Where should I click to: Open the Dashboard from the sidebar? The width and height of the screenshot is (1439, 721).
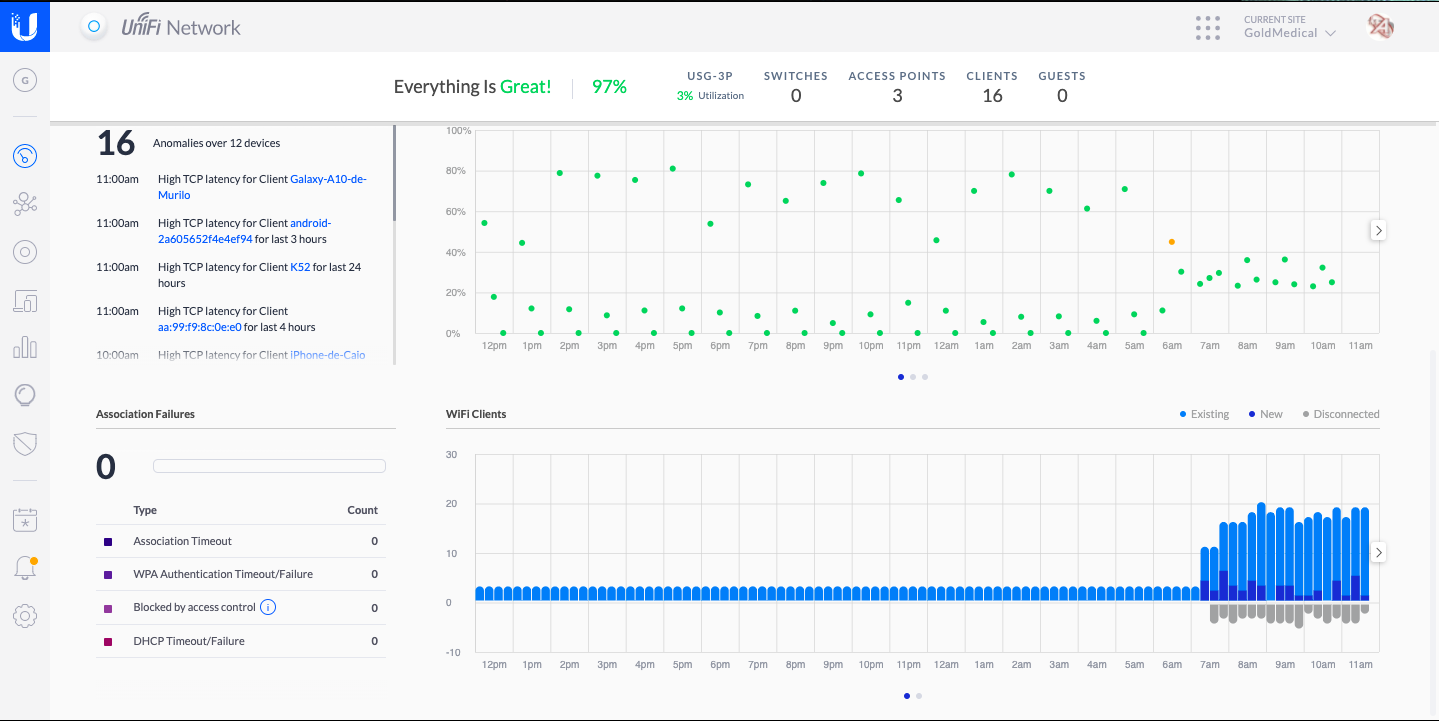point(25,155)
